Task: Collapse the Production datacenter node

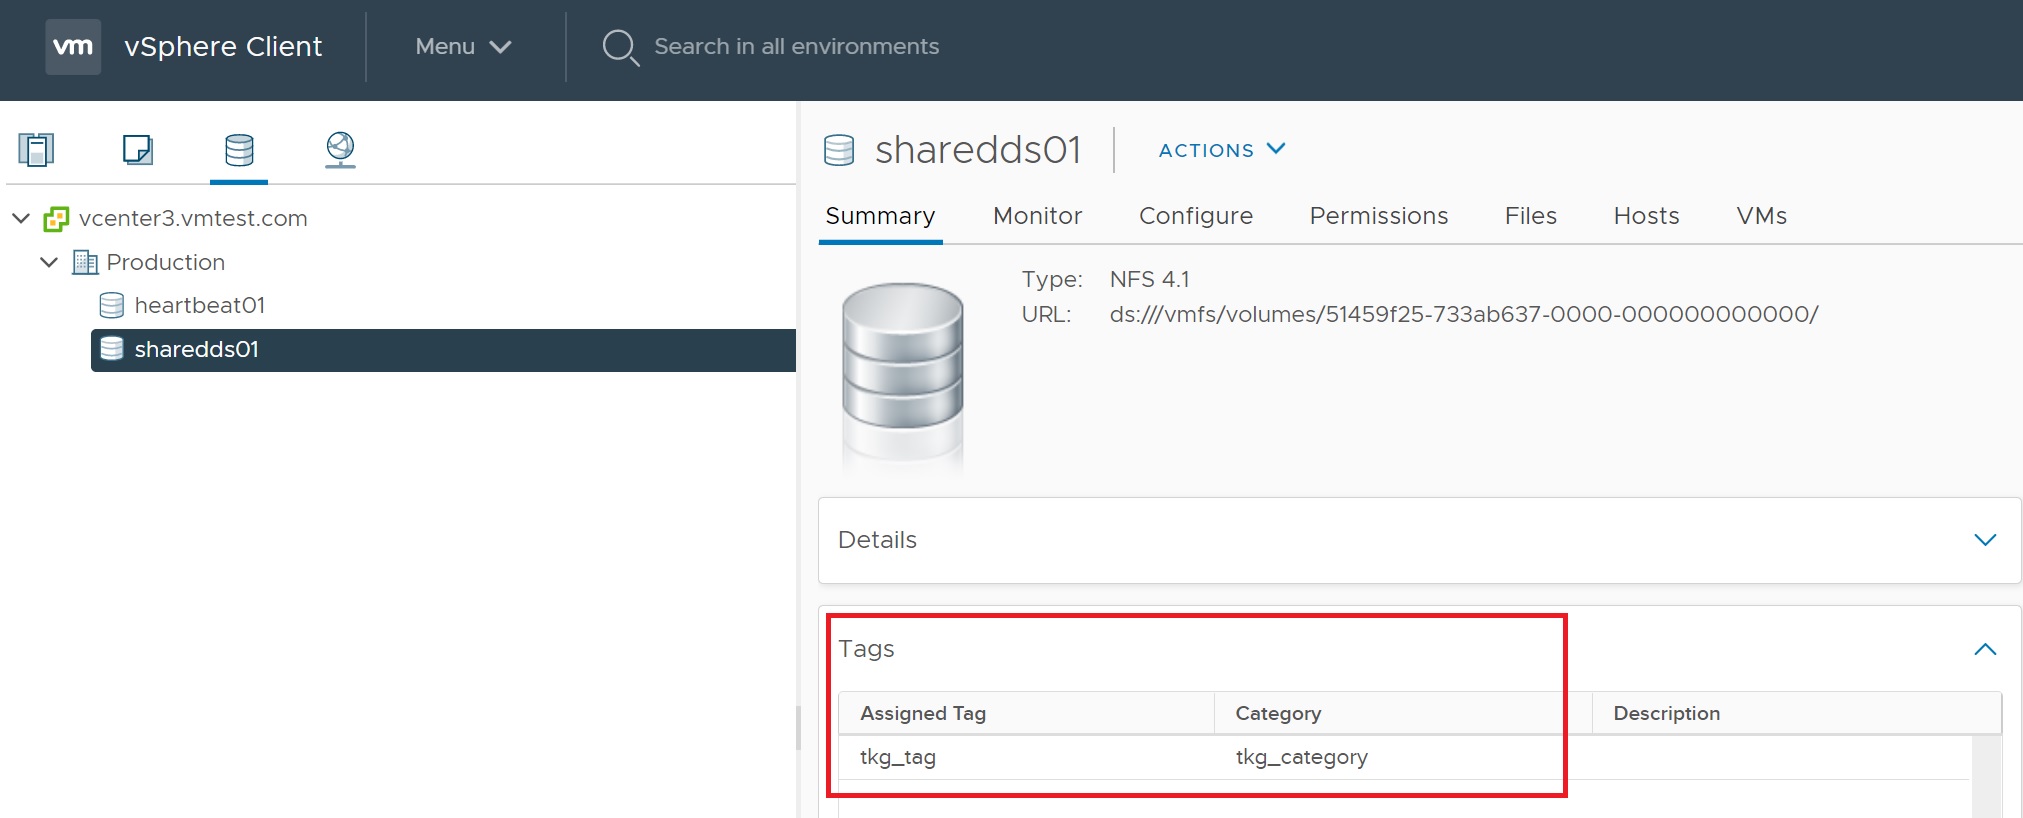Action: coord(49,262)
